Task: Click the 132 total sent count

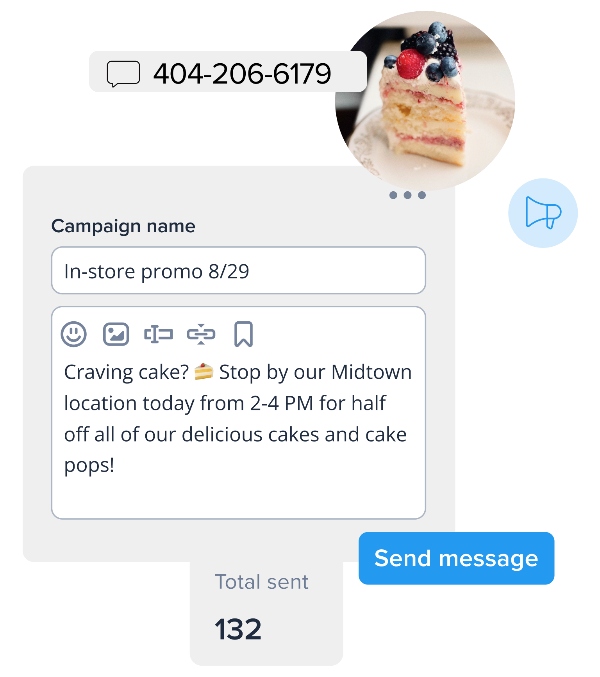Action: point(238,629)
